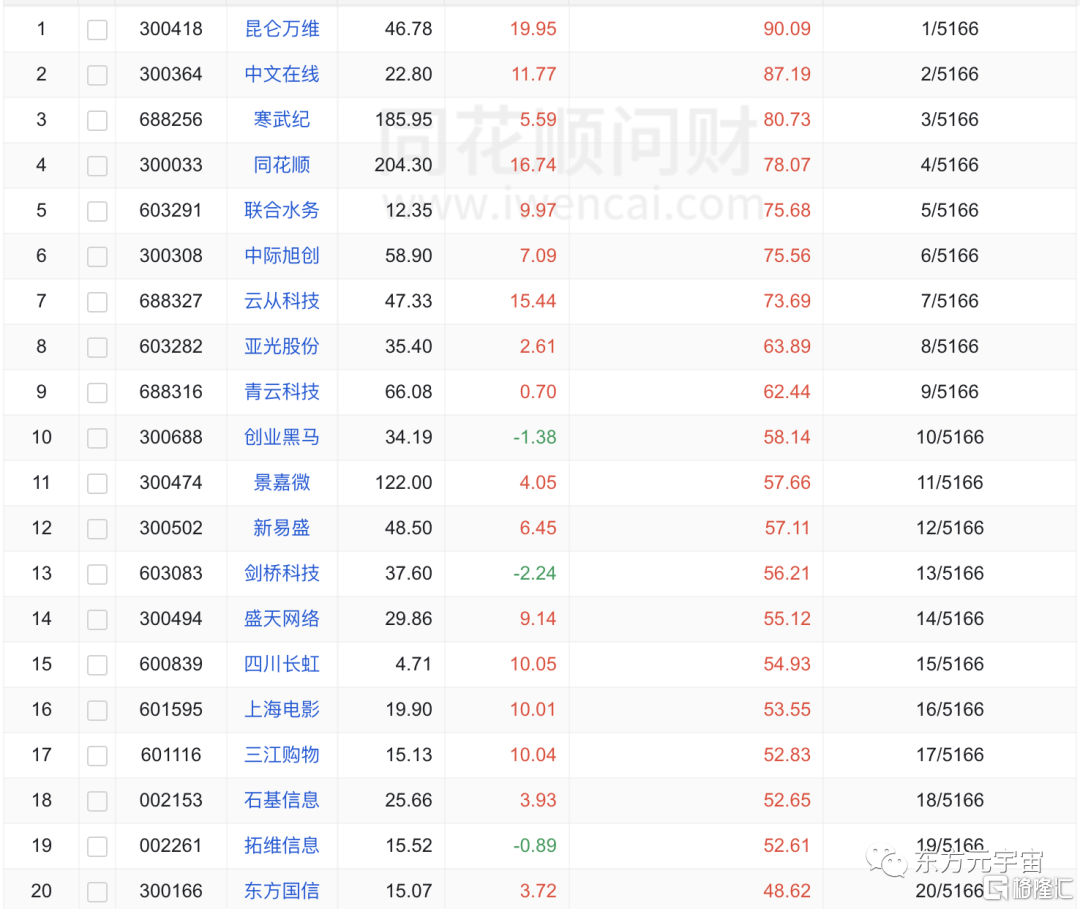Viewport: 1080px width, 909px height.
Task: Follow the 亚光股份 link
Action: [282, 347]
